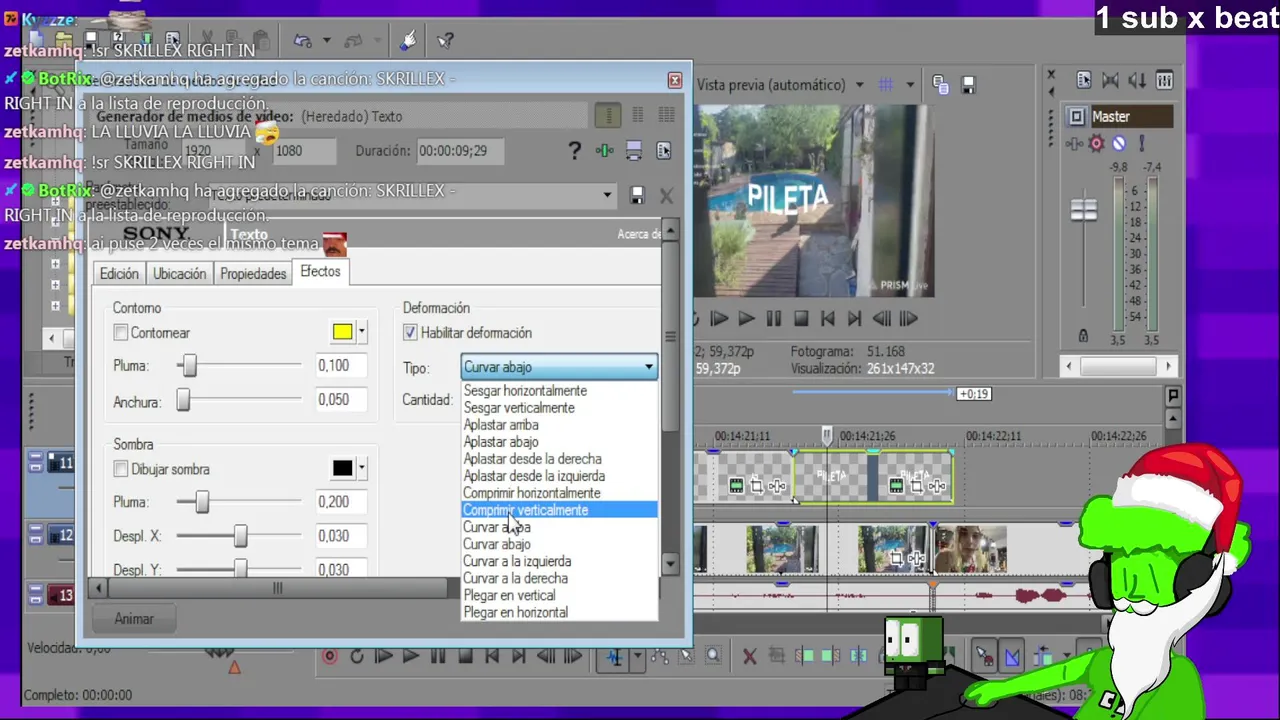Step to next frame in video preview
Viewport: 1280px width, 720px height.
pyautogui.click(x=908, y=319)
